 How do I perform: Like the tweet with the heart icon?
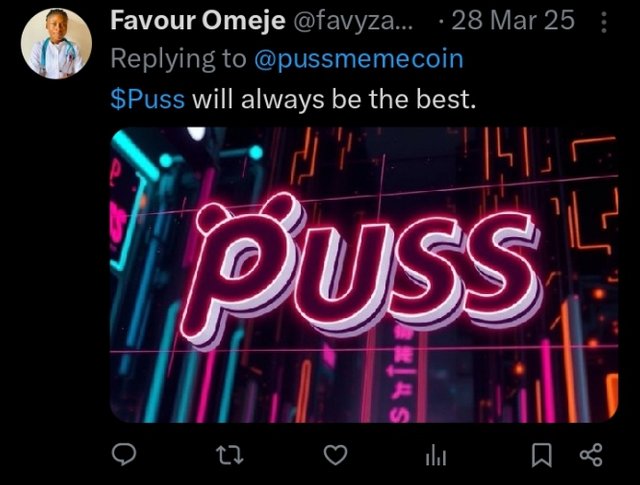pyautogui.click(x=336, y=455)
